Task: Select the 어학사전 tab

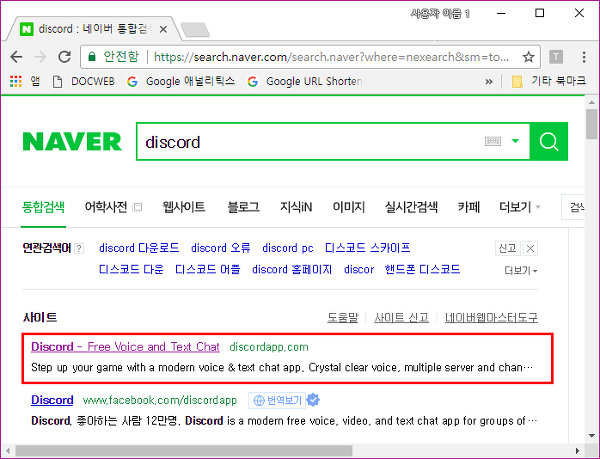Action: click(106, 207)
